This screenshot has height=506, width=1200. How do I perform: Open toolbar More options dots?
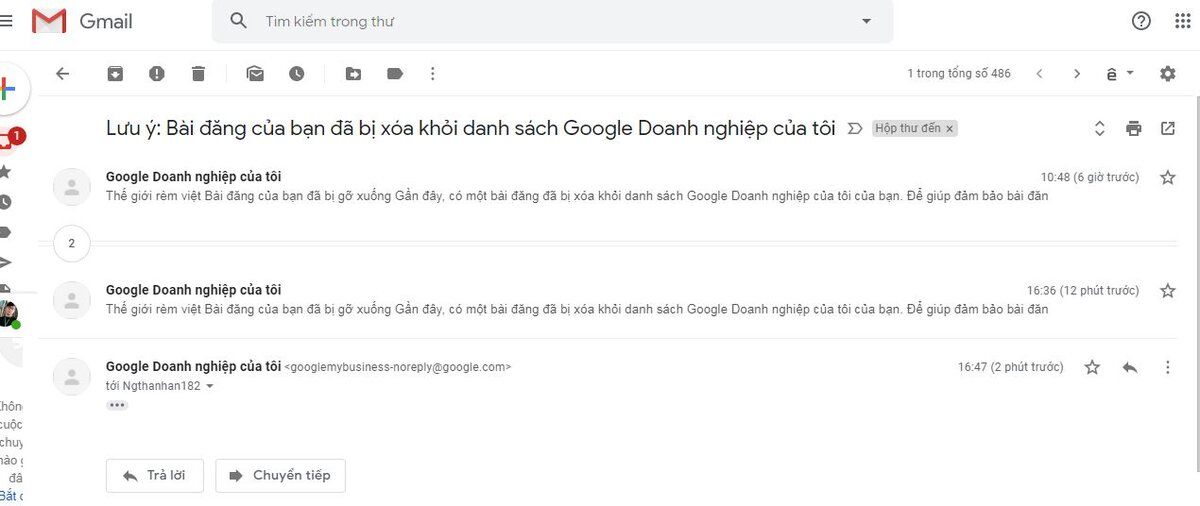pos(432,73)
